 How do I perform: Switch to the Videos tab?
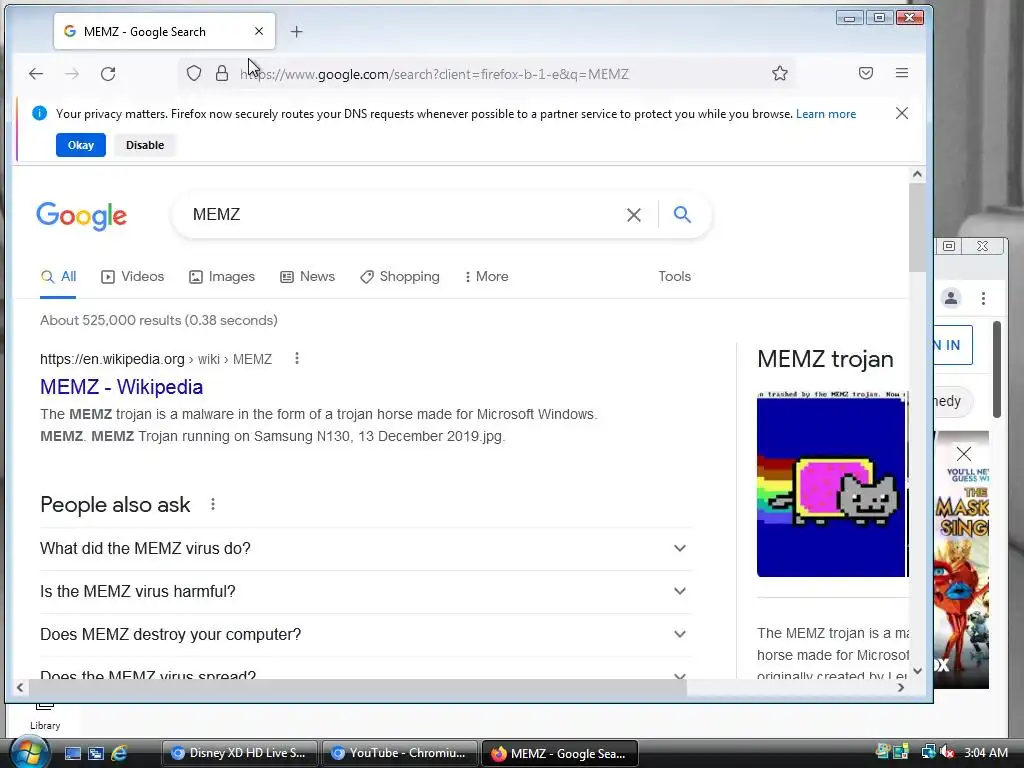point(133,277)
